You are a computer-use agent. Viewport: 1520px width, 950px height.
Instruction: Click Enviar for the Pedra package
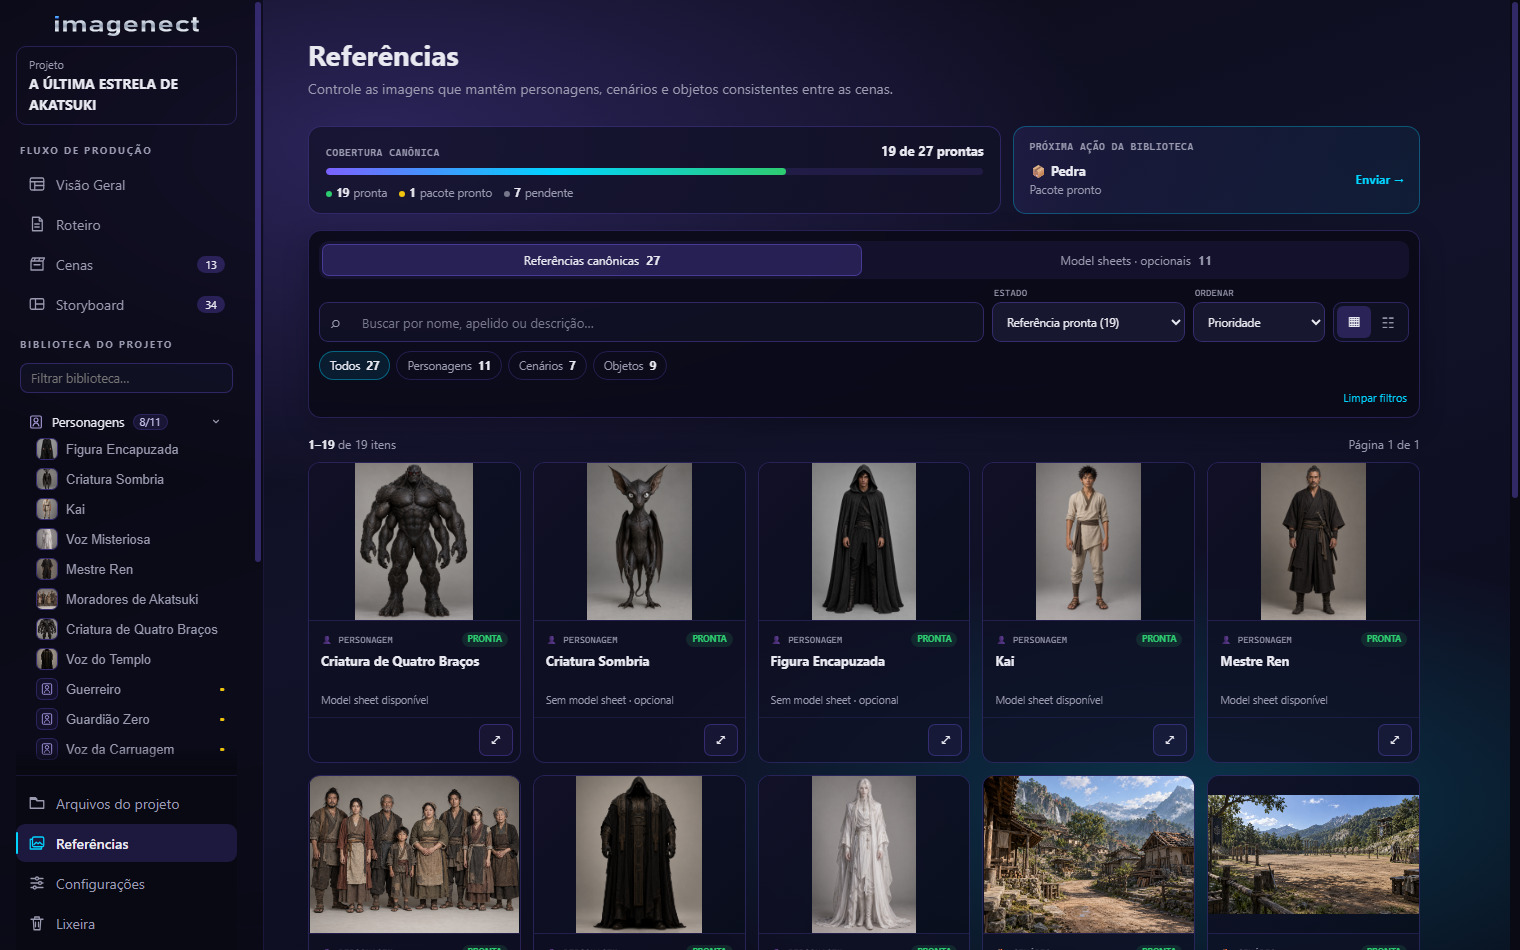tap(1379, 180)
